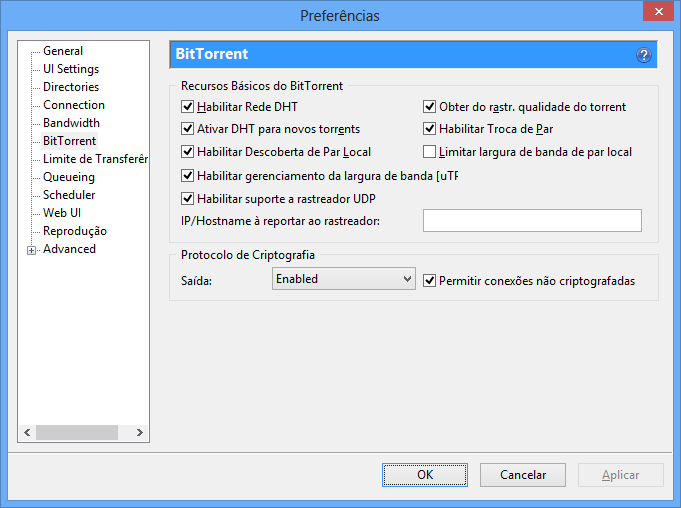Click the Cancelar button
This screenshot has height=508, width=681.
click(x=522, y=475)
